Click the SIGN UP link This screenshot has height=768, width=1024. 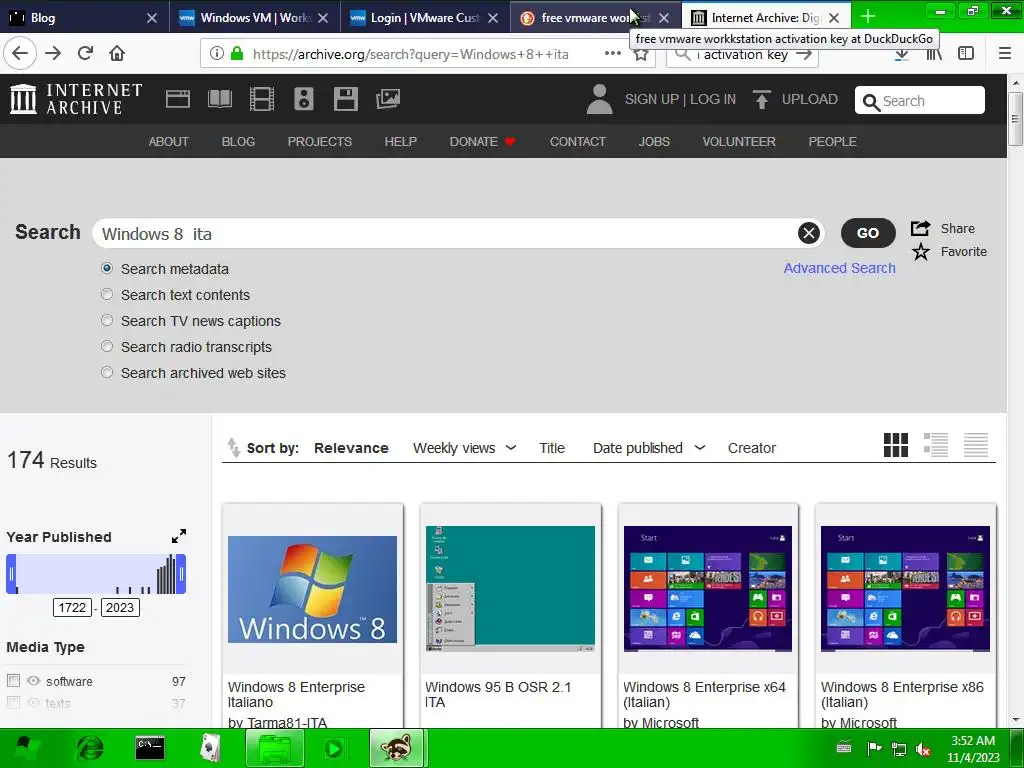[x=652, y=99]
